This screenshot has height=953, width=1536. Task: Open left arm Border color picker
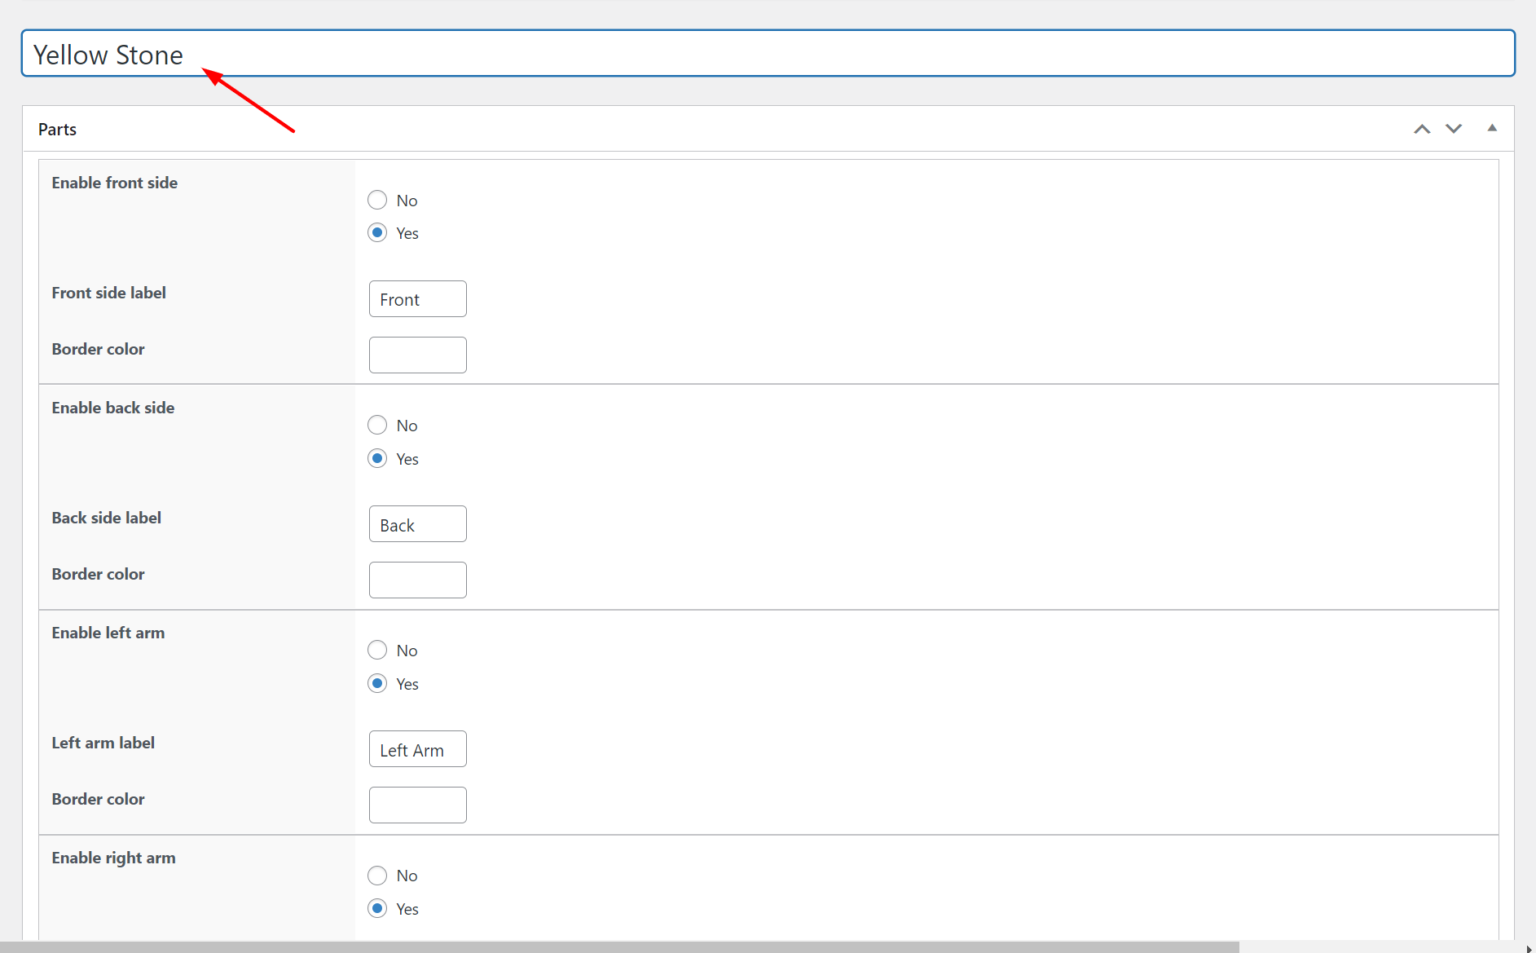[417, 805]
